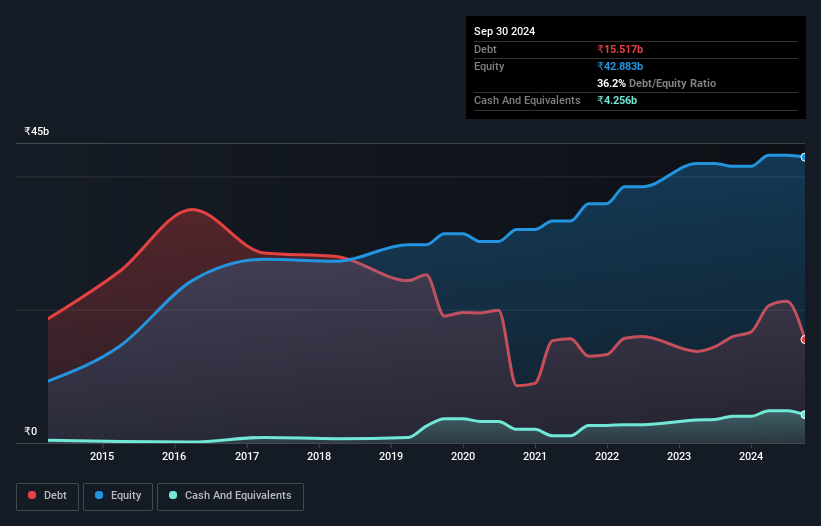Click the 2022 x-axis label
The height and width of the screenshot is (526, 821).
[x=607, y=456]
